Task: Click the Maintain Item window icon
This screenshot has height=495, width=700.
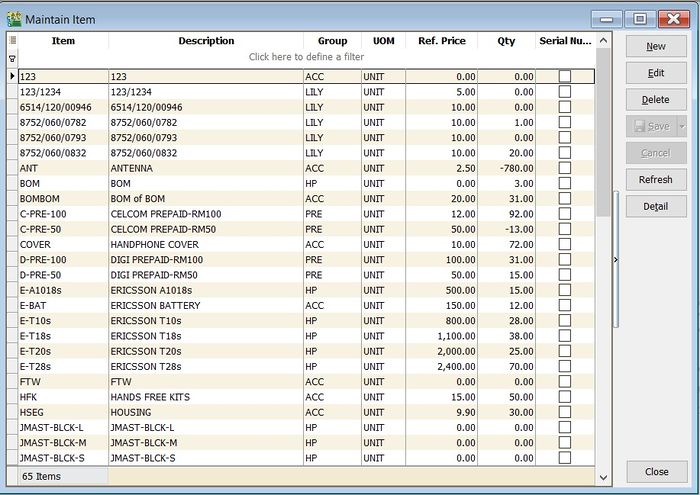Action: 14,19
